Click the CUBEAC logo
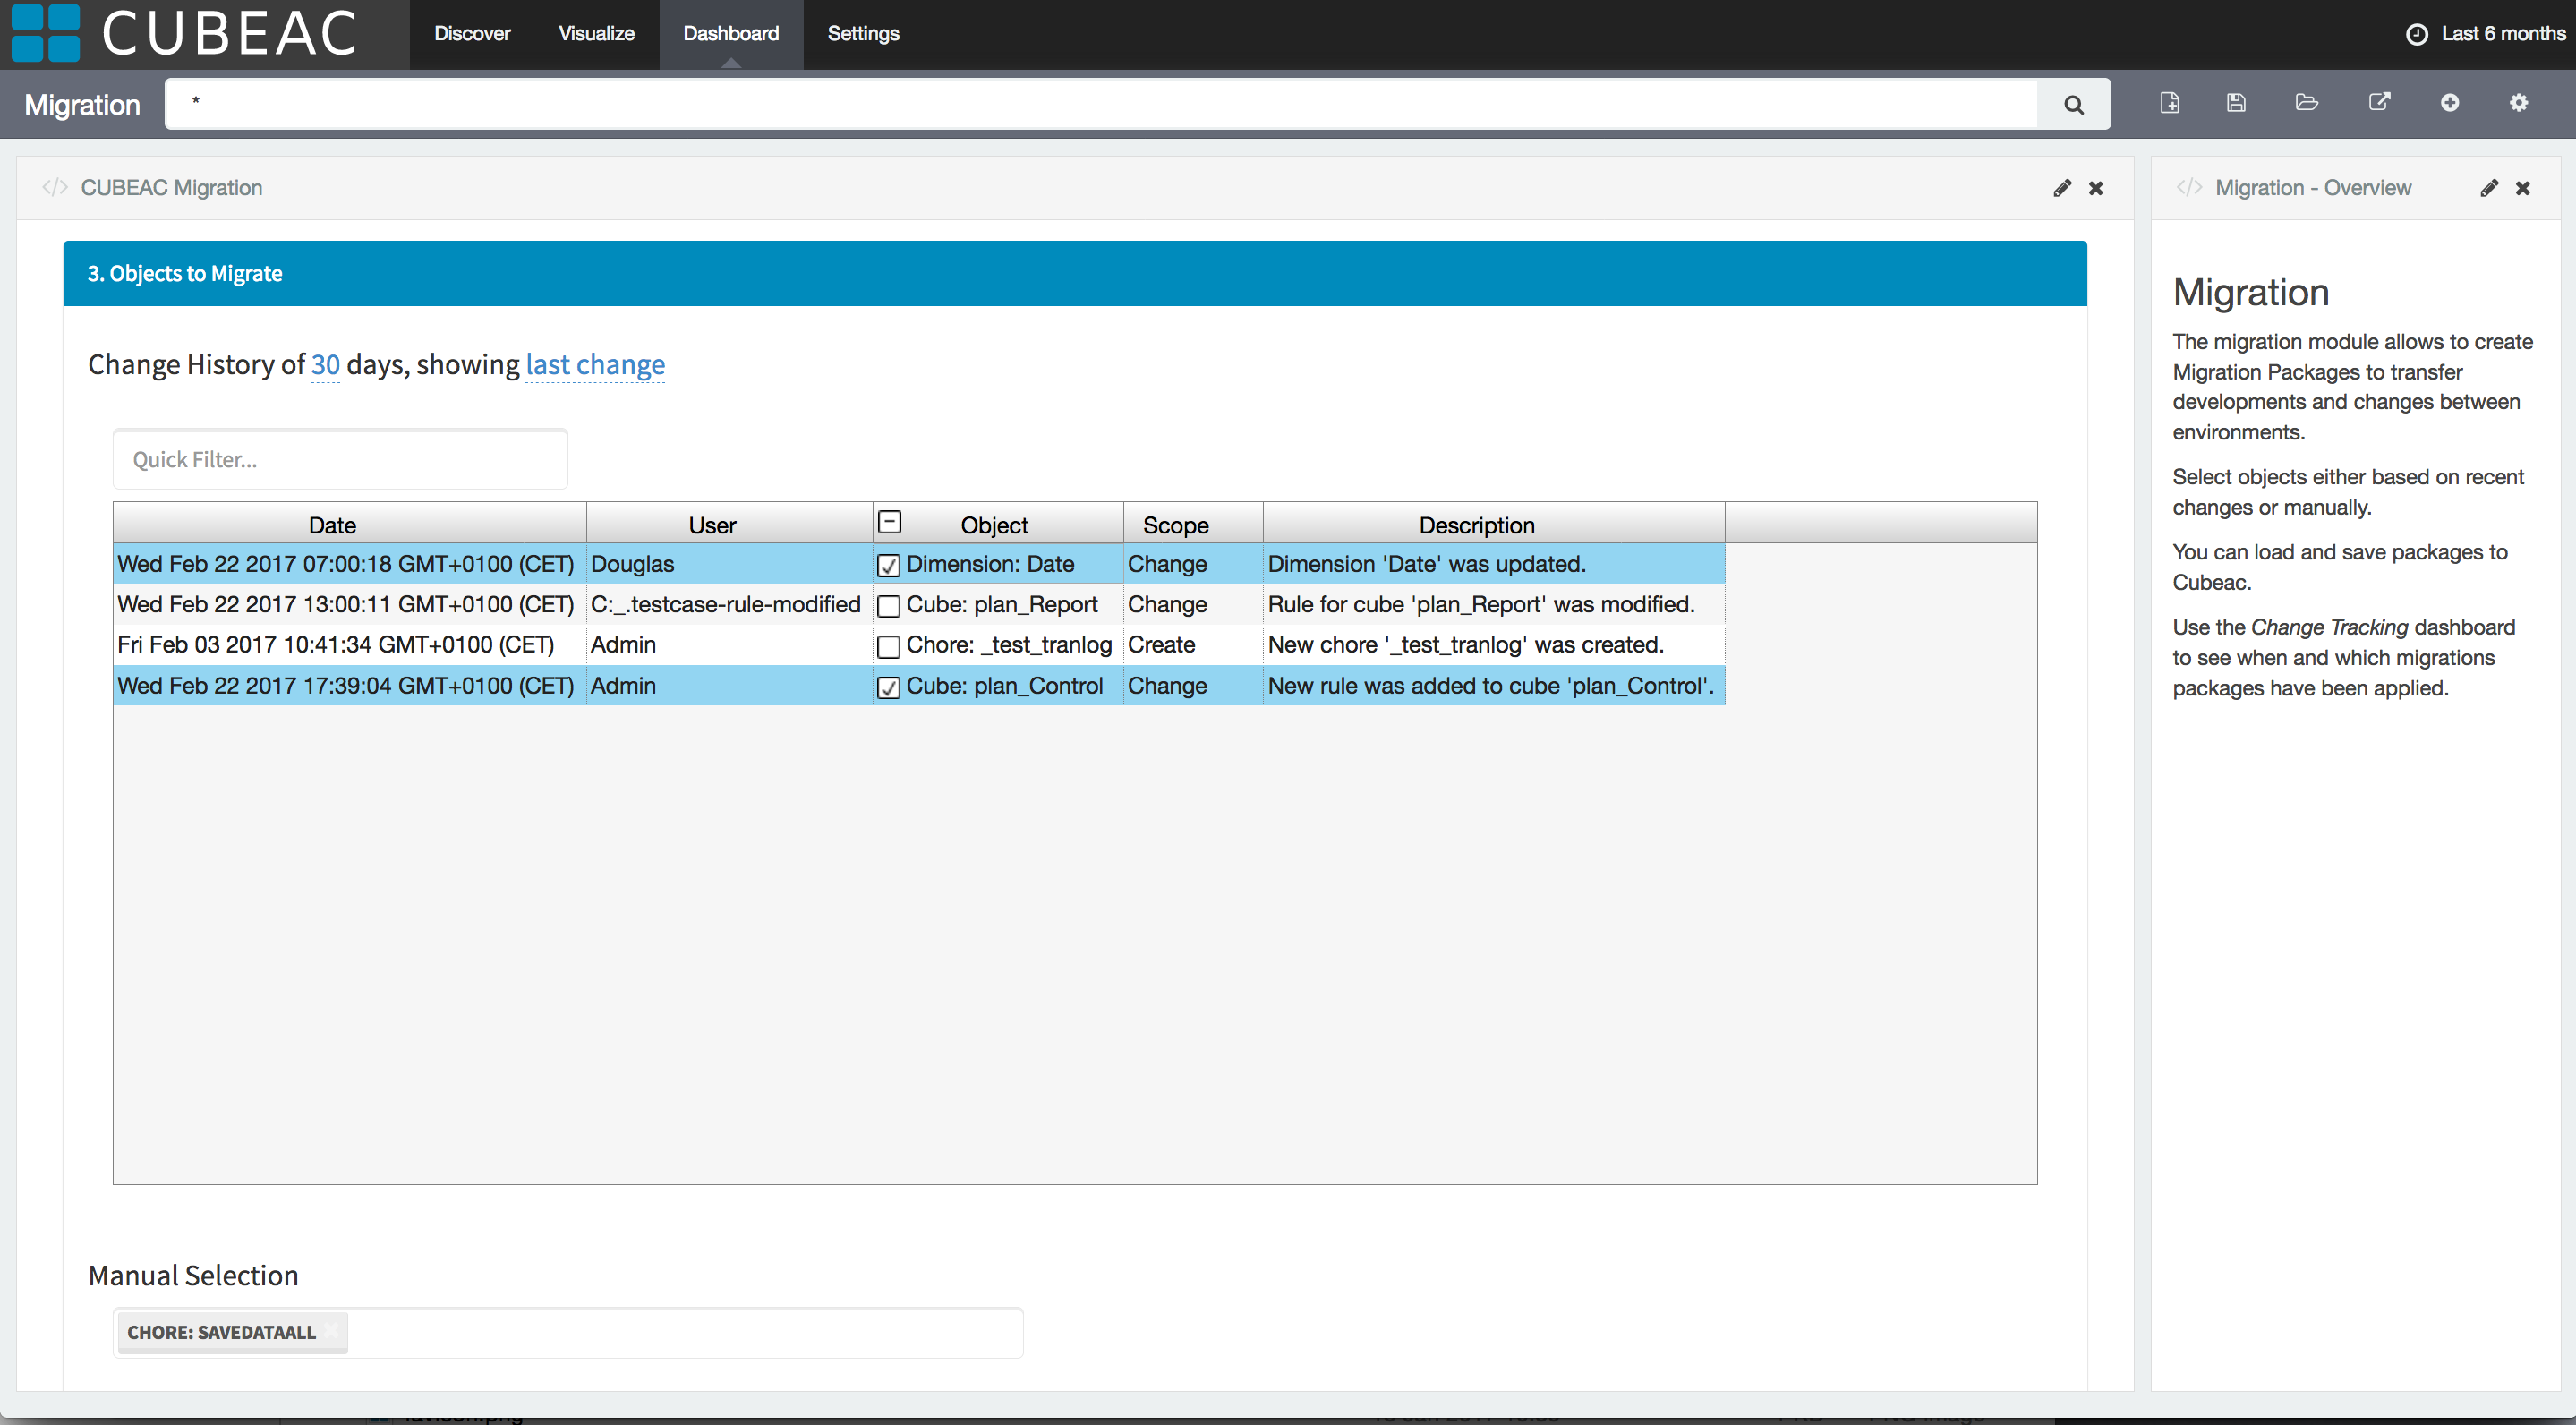Screen dimensions: 2576x1425 tap(185, 33)
